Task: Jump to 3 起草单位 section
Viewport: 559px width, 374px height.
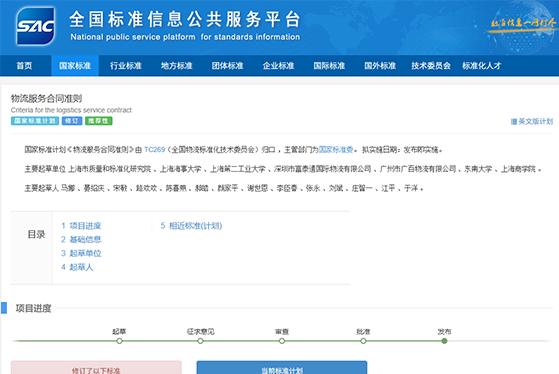Action: pyautogui.click(x=81, y=253)
